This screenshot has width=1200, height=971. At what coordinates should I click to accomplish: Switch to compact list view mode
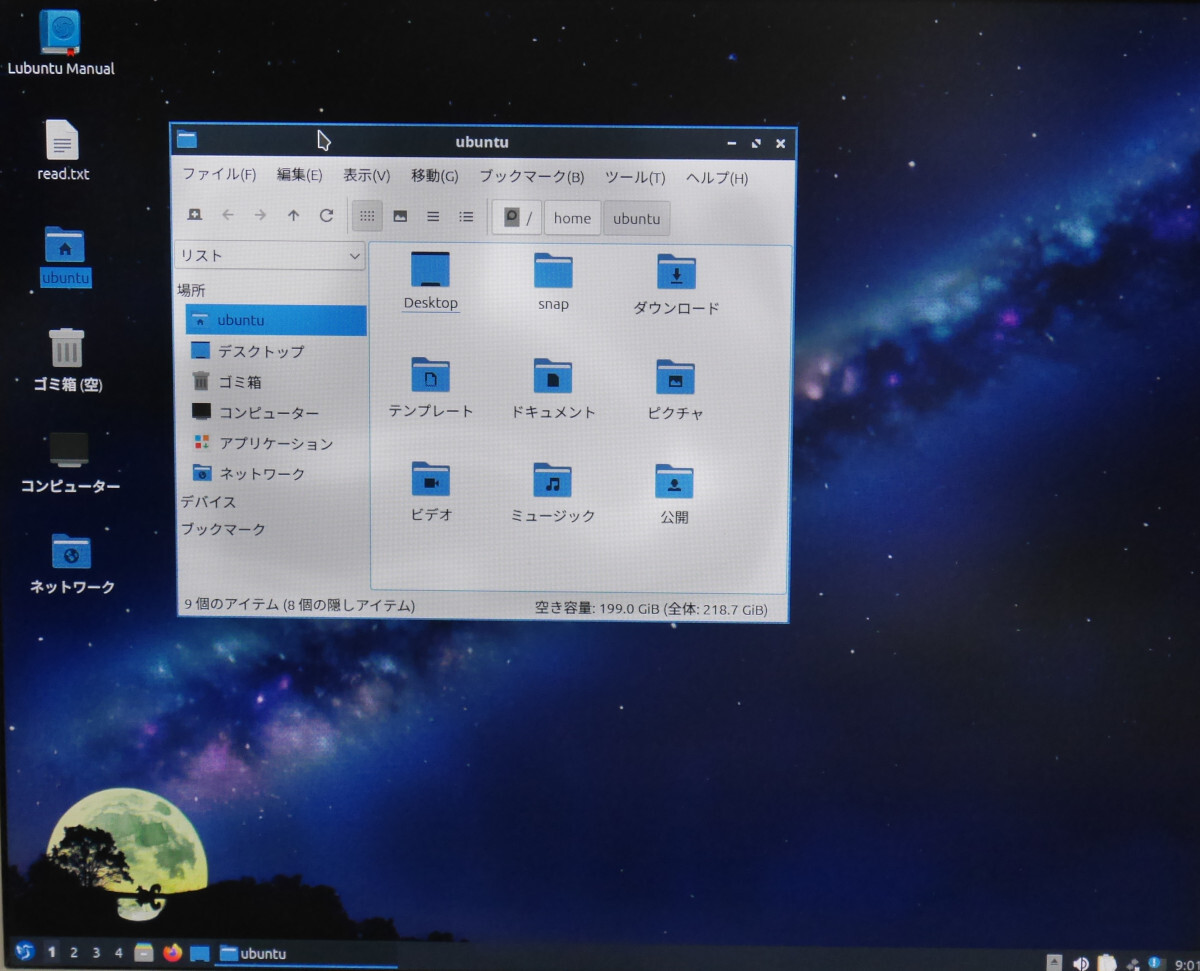pos(433,216)
